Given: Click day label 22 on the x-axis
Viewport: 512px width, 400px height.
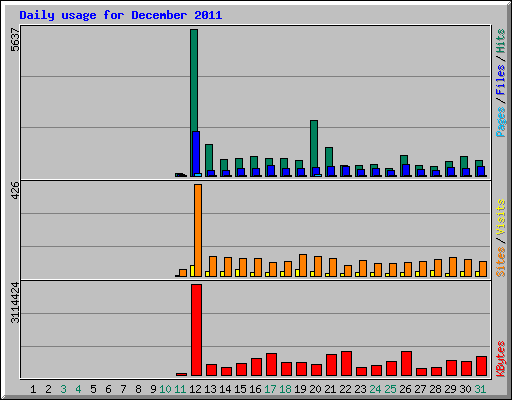Looking at the screenshot, I should (x=345, y=389).
